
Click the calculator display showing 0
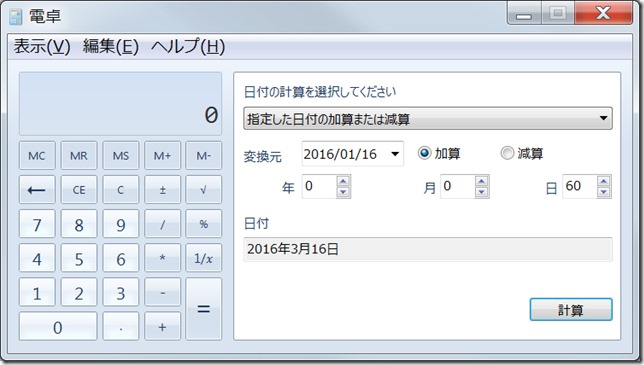pos(120,104)
